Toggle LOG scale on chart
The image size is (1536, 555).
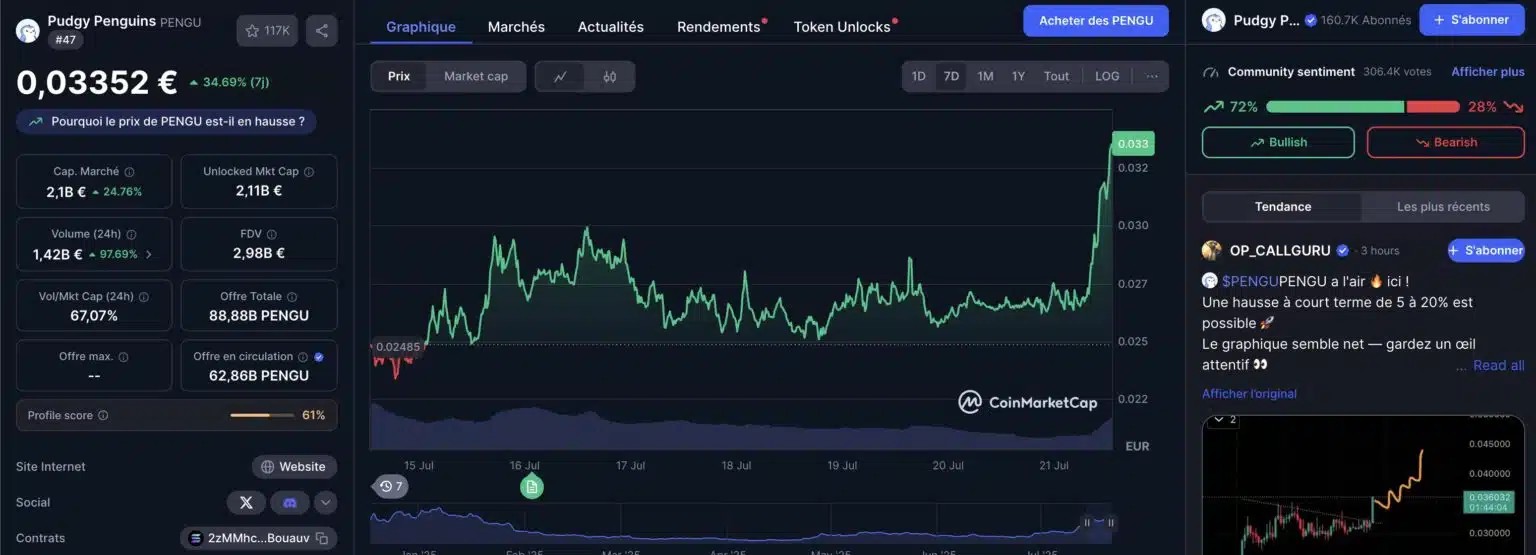click(1107, 76)
